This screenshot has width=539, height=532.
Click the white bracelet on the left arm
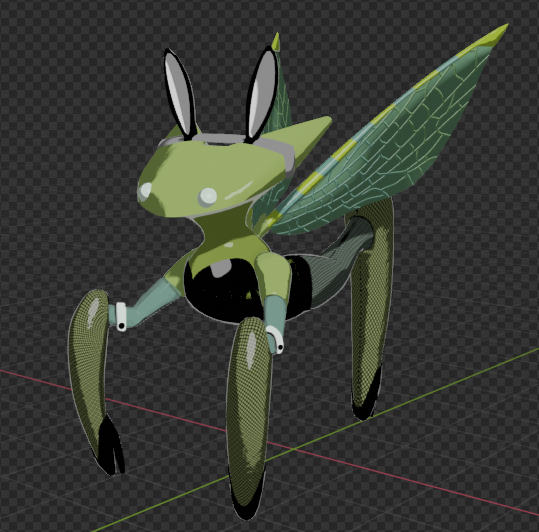pos(121,316)
